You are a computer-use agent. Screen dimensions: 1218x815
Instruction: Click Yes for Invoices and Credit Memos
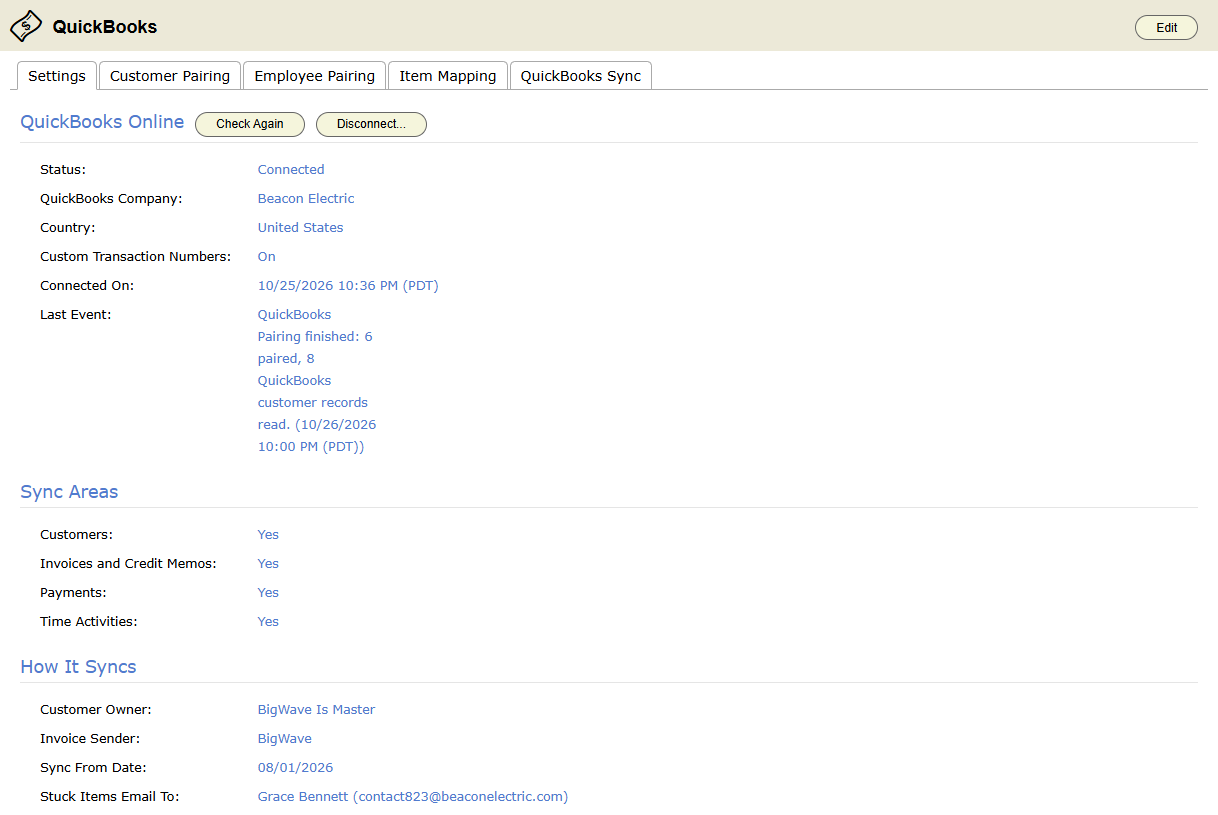point(268,564)
